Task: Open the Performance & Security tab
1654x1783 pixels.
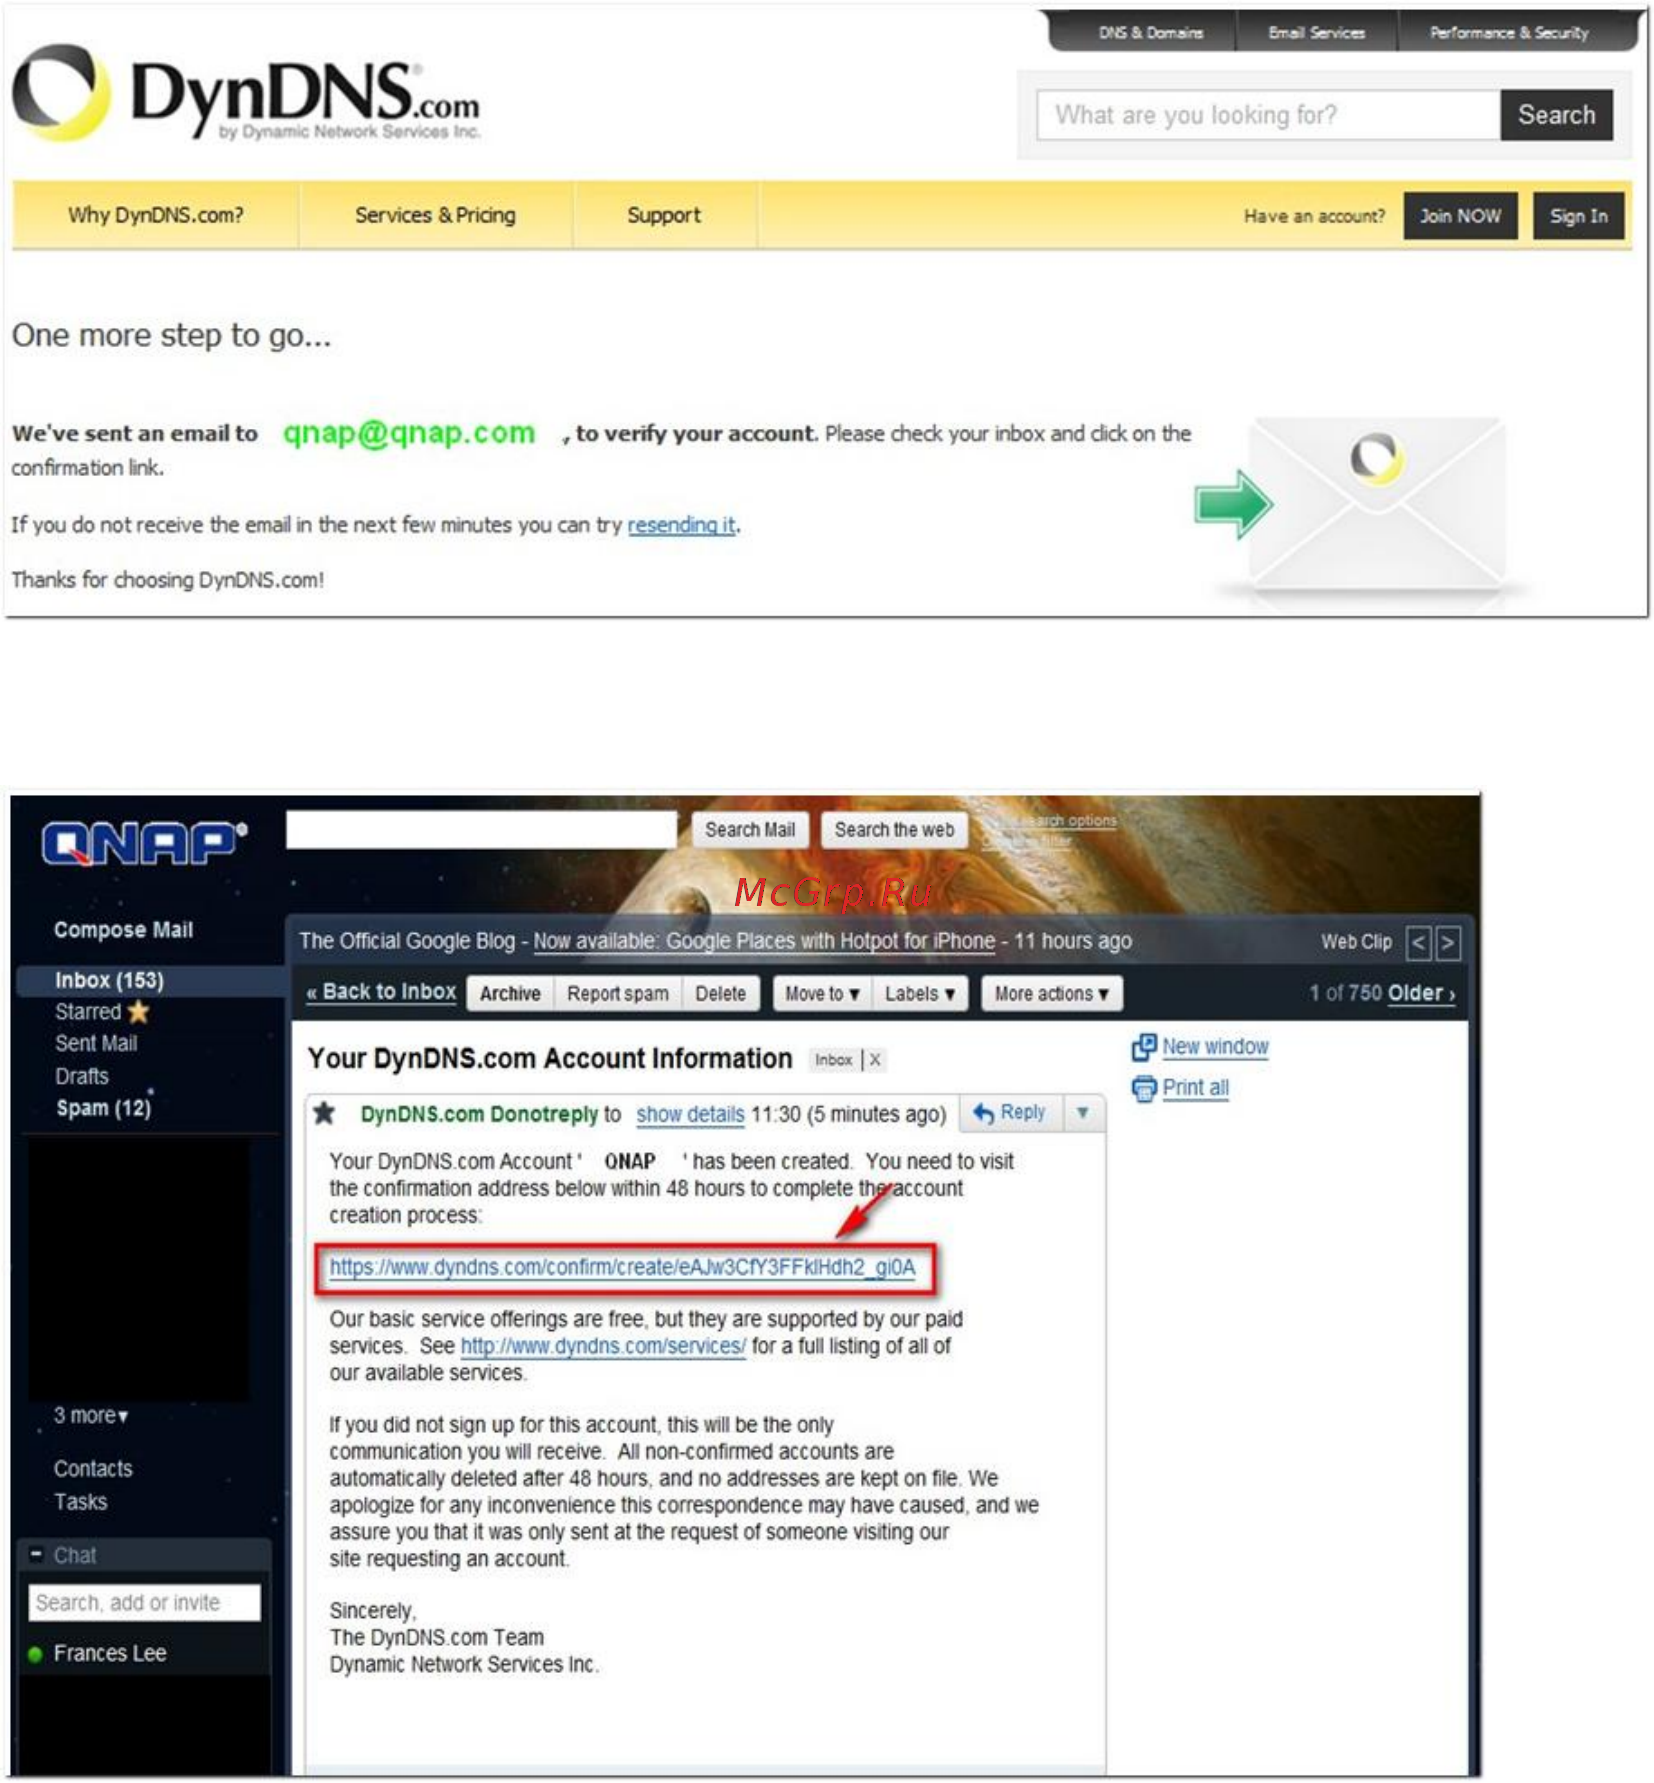Action: click(x=1508, y=33)
